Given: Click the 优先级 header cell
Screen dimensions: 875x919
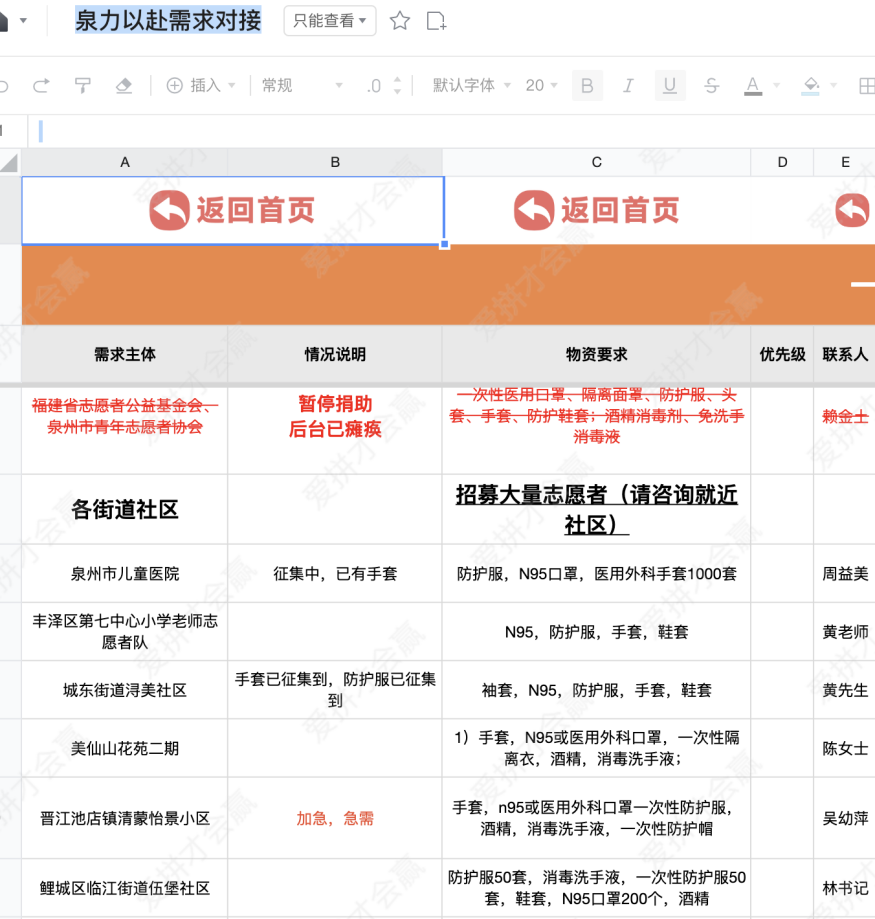Looking at the screenshot, I should pyautogui.click(x=782, y=355).
